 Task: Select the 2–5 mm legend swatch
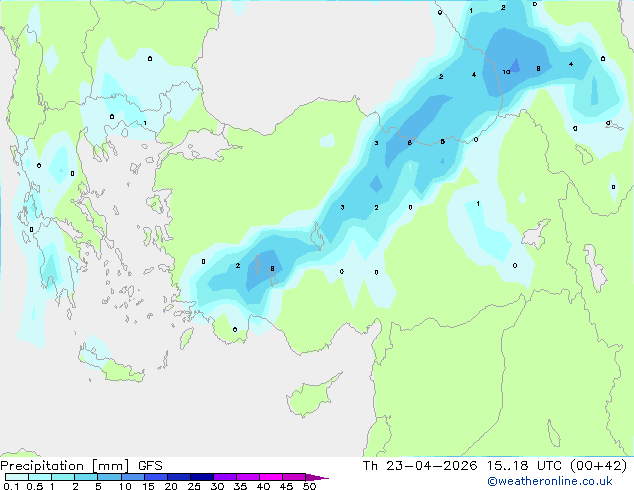coord(86,477)
